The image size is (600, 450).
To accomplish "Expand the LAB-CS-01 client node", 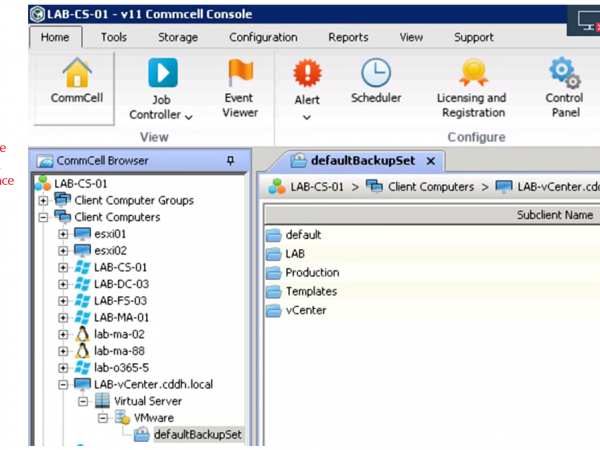I will [63, 267].
